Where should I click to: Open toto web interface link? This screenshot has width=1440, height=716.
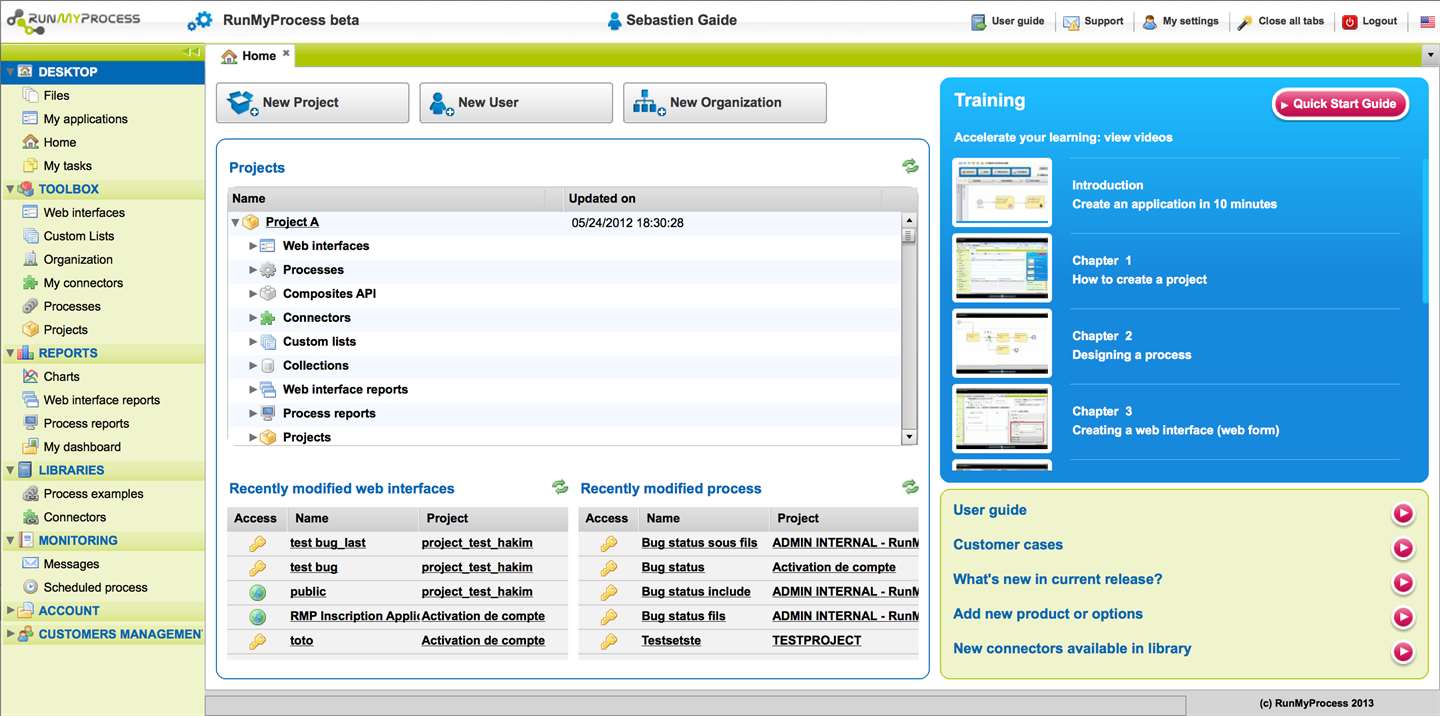pyautogui.click(x=301, y=640)
